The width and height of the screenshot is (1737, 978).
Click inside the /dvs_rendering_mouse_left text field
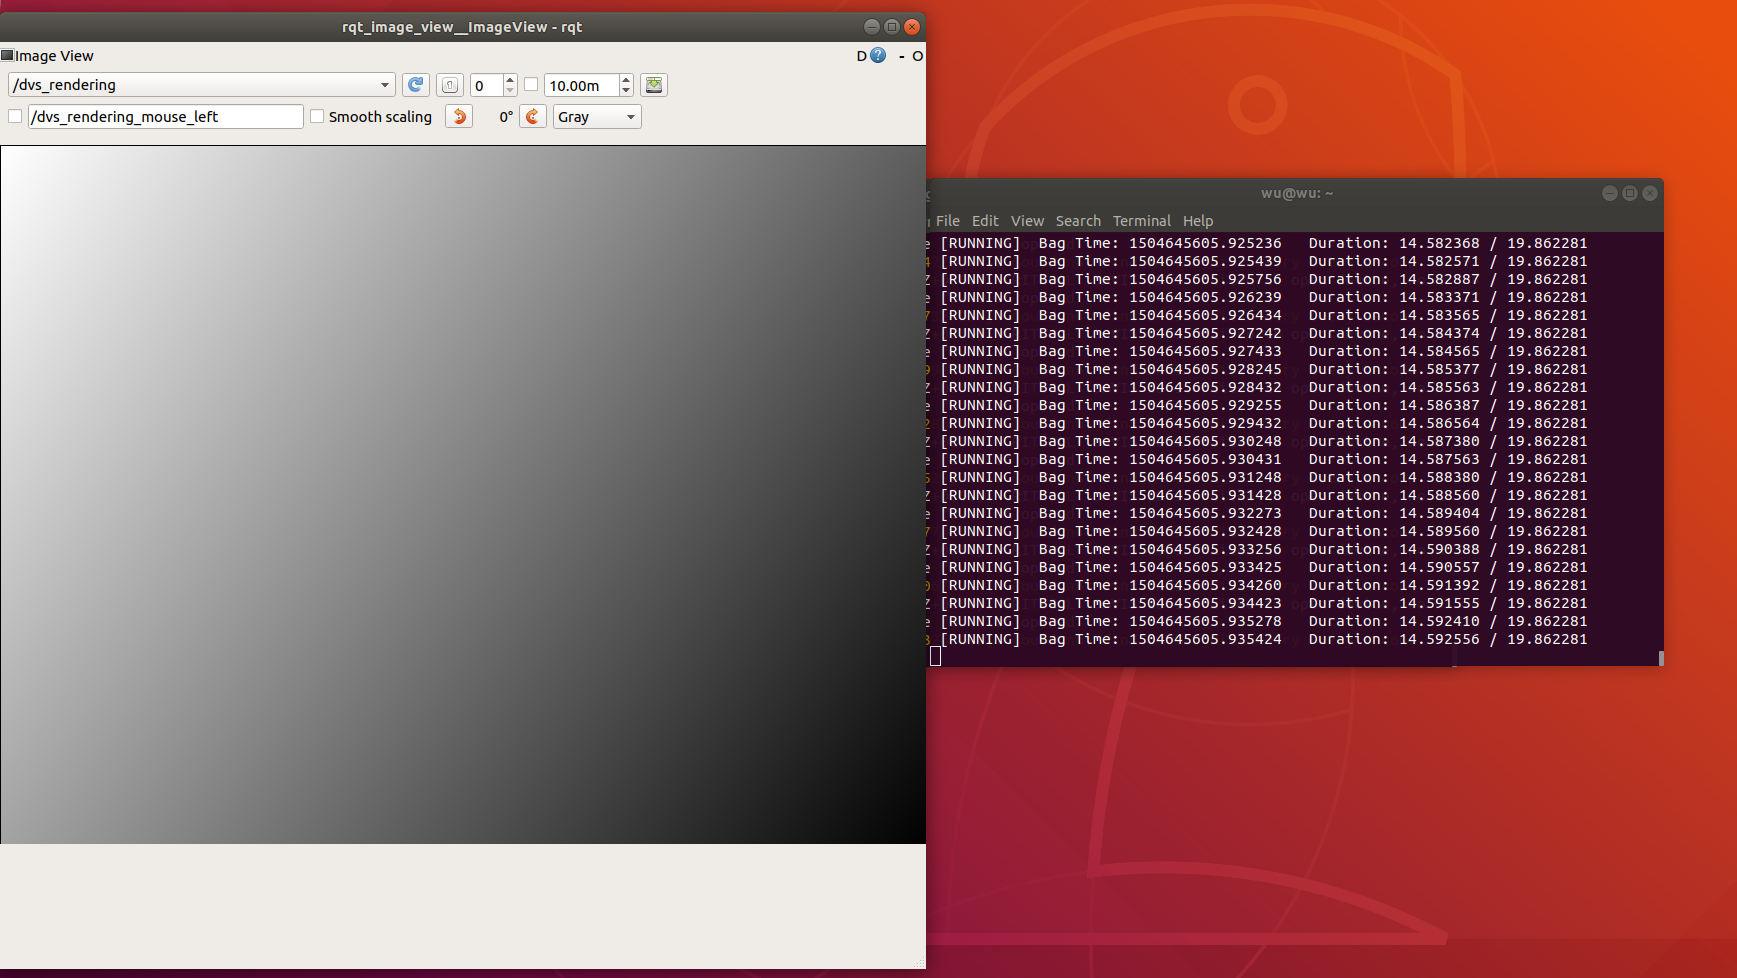tap(165, 116)
